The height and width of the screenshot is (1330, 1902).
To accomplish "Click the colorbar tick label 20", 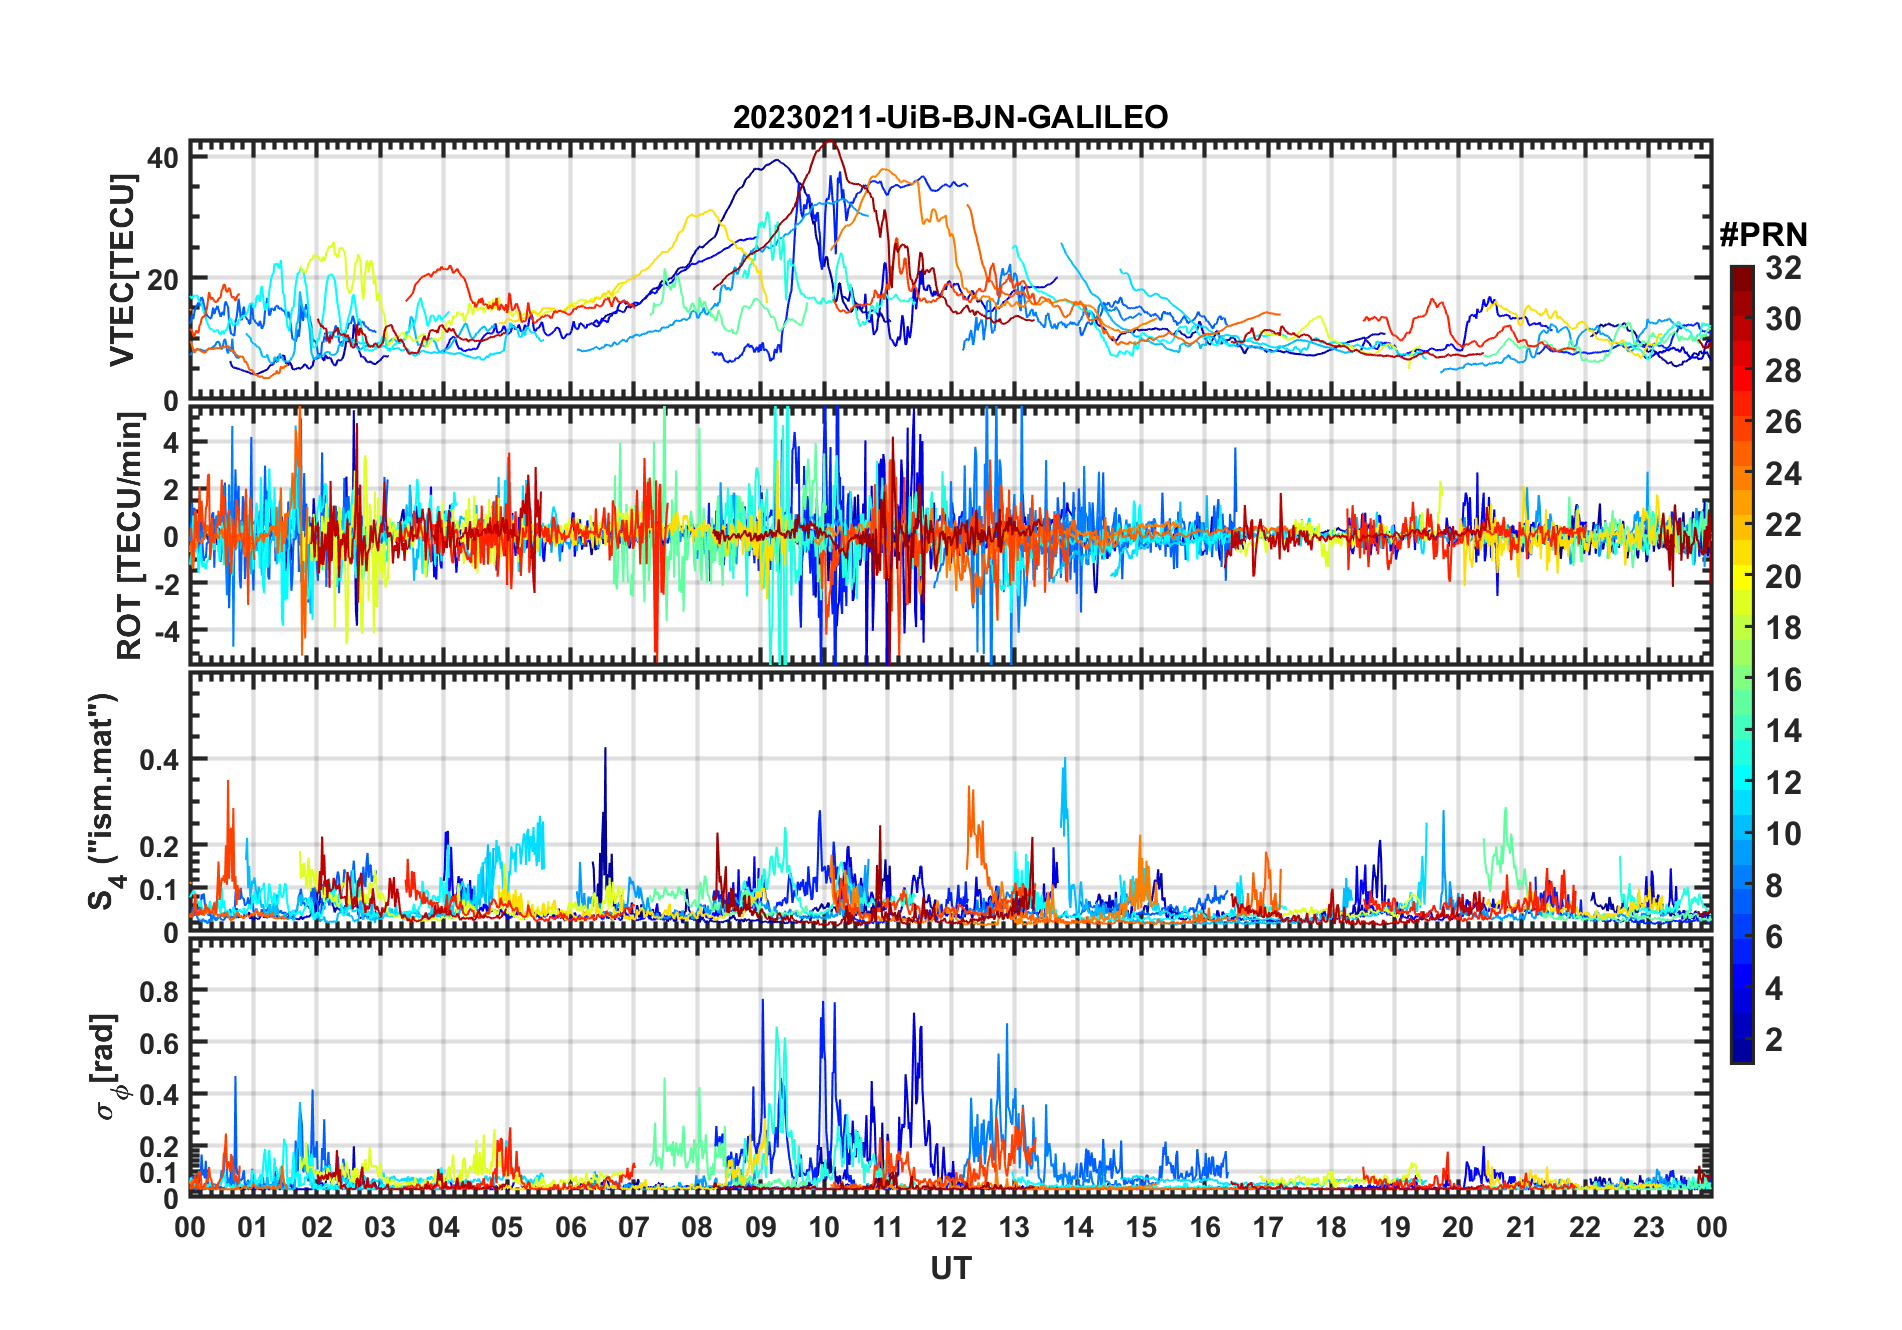I will pos(1783,576).
